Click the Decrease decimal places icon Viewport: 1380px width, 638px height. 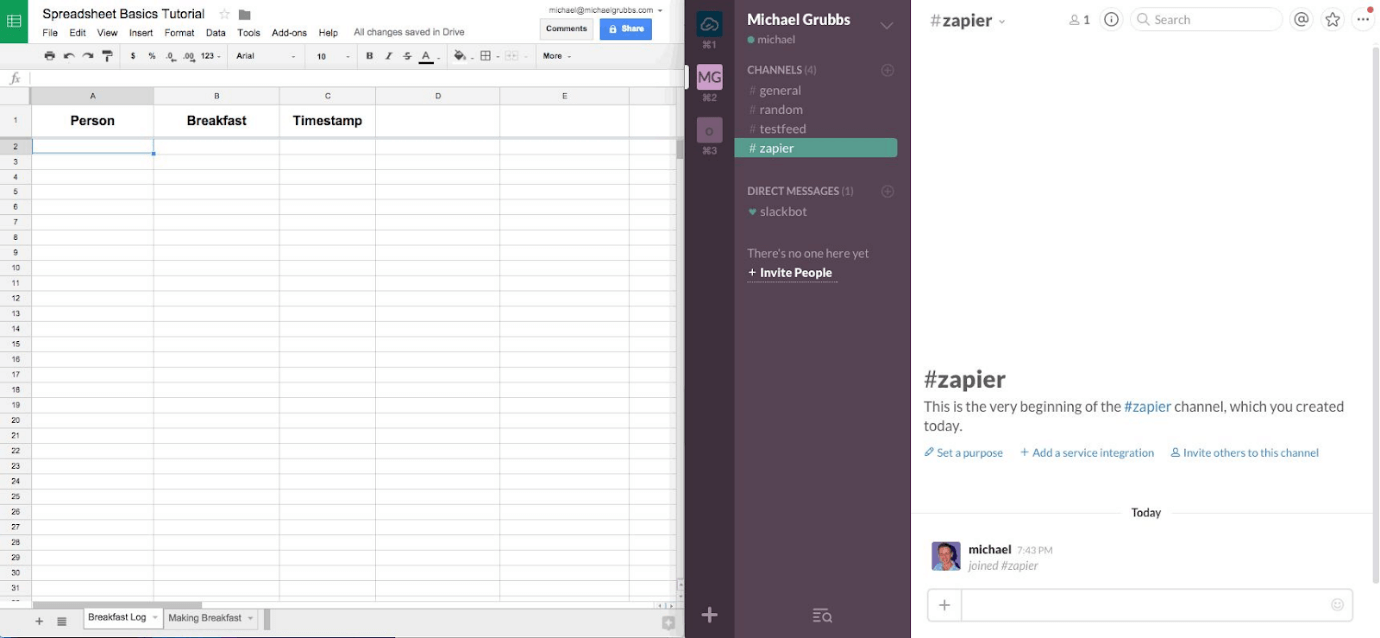[171, 56]
